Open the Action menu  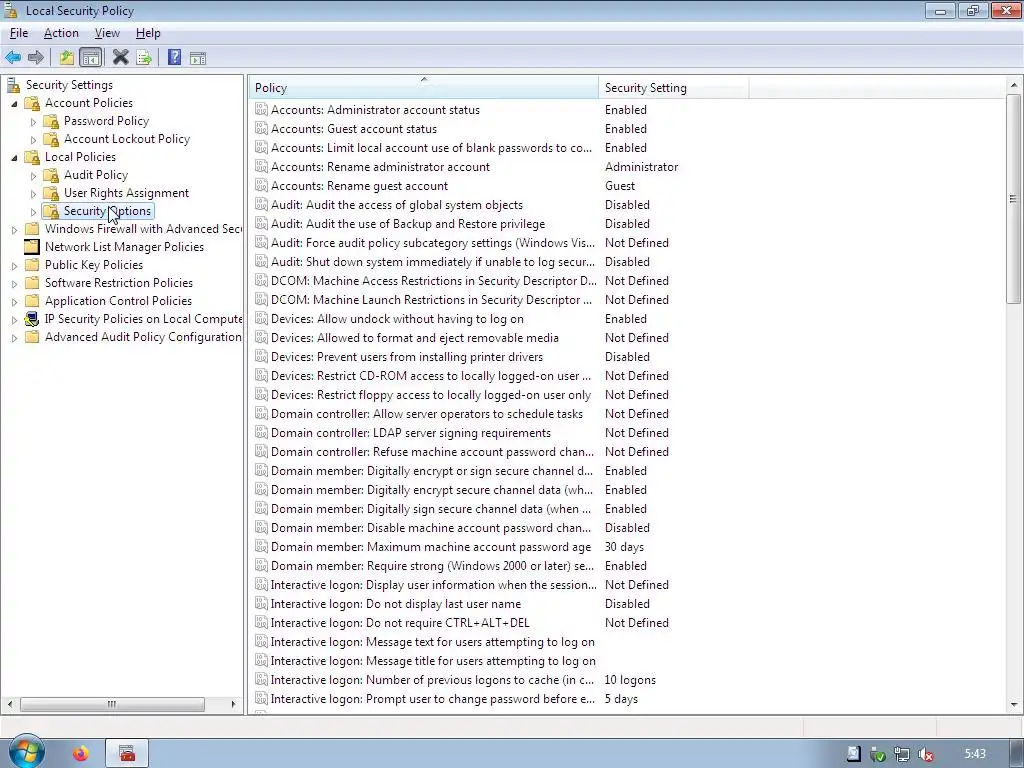61,33
